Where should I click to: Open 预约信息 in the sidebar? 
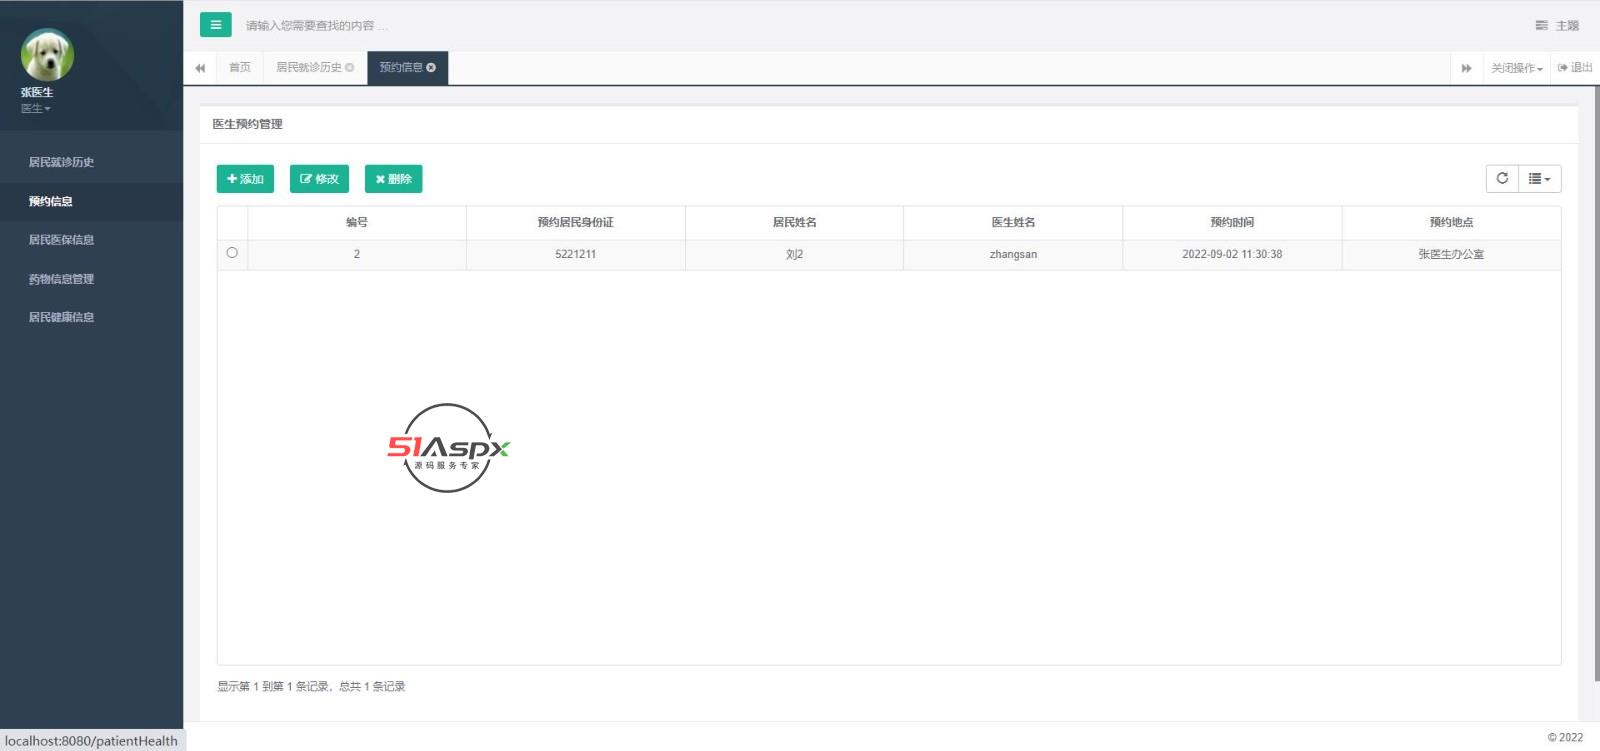pos(91,201)
